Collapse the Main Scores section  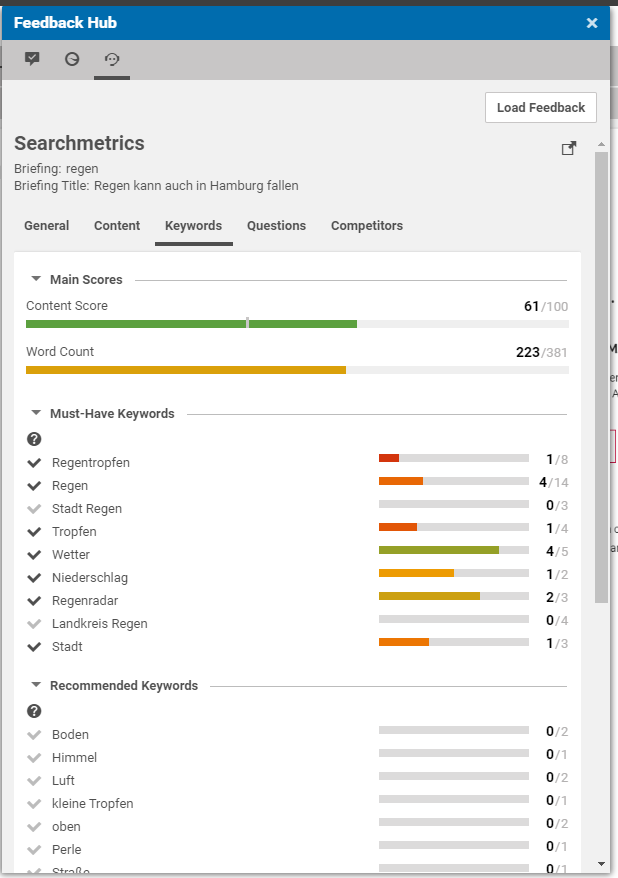coord(36,279)
